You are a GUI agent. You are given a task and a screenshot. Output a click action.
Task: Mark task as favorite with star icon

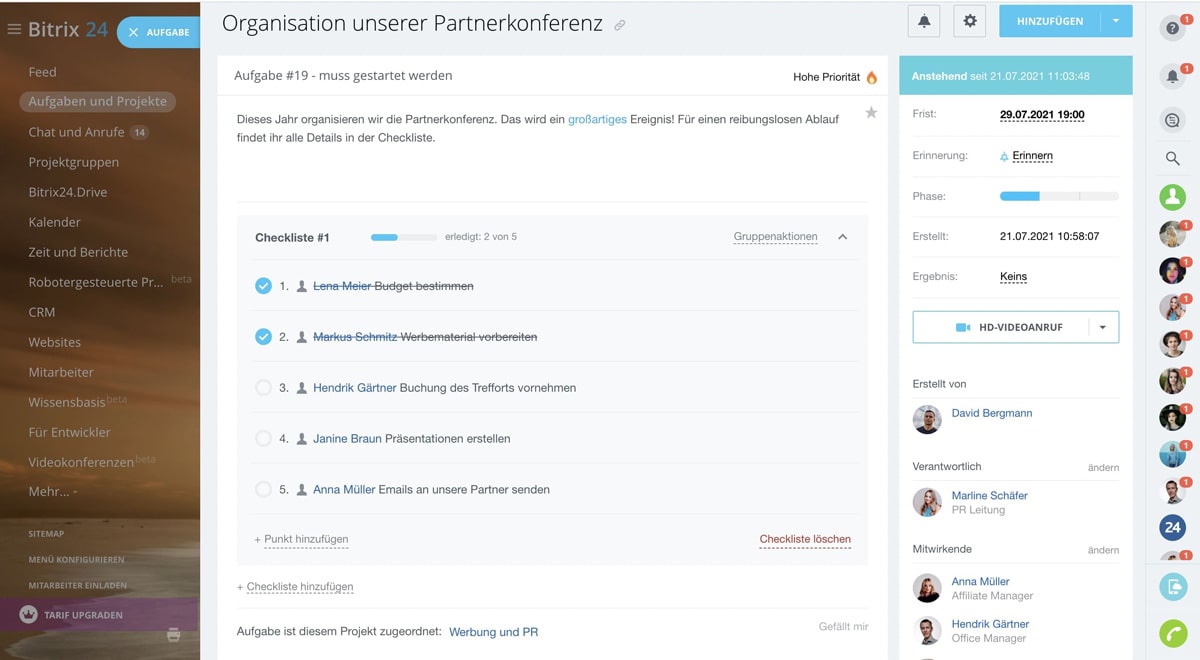click(871, 113)
